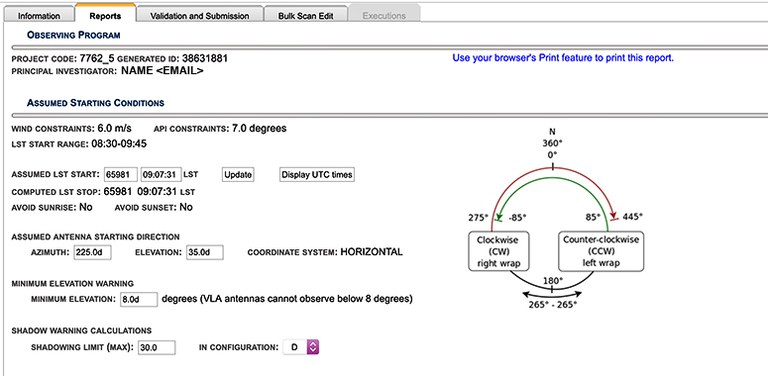Image resolution: width=768 pixels, height=376 pixels.
Task: Click the Shadowing Limit (Max) field
Action: 157,348
